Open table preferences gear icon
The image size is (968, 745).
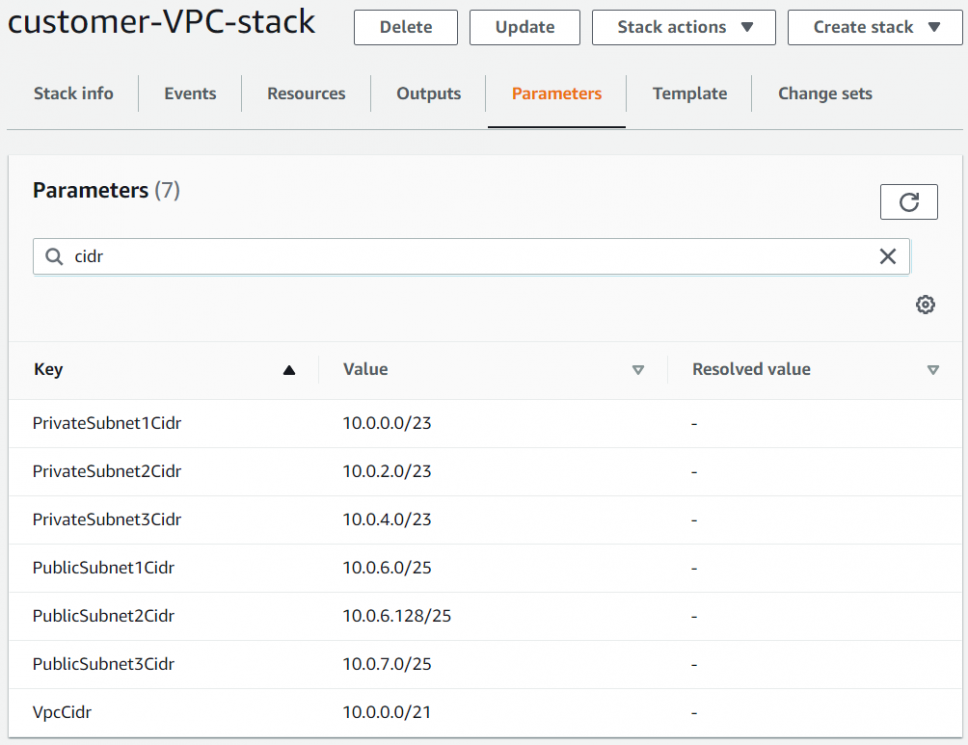click(925, 304)
